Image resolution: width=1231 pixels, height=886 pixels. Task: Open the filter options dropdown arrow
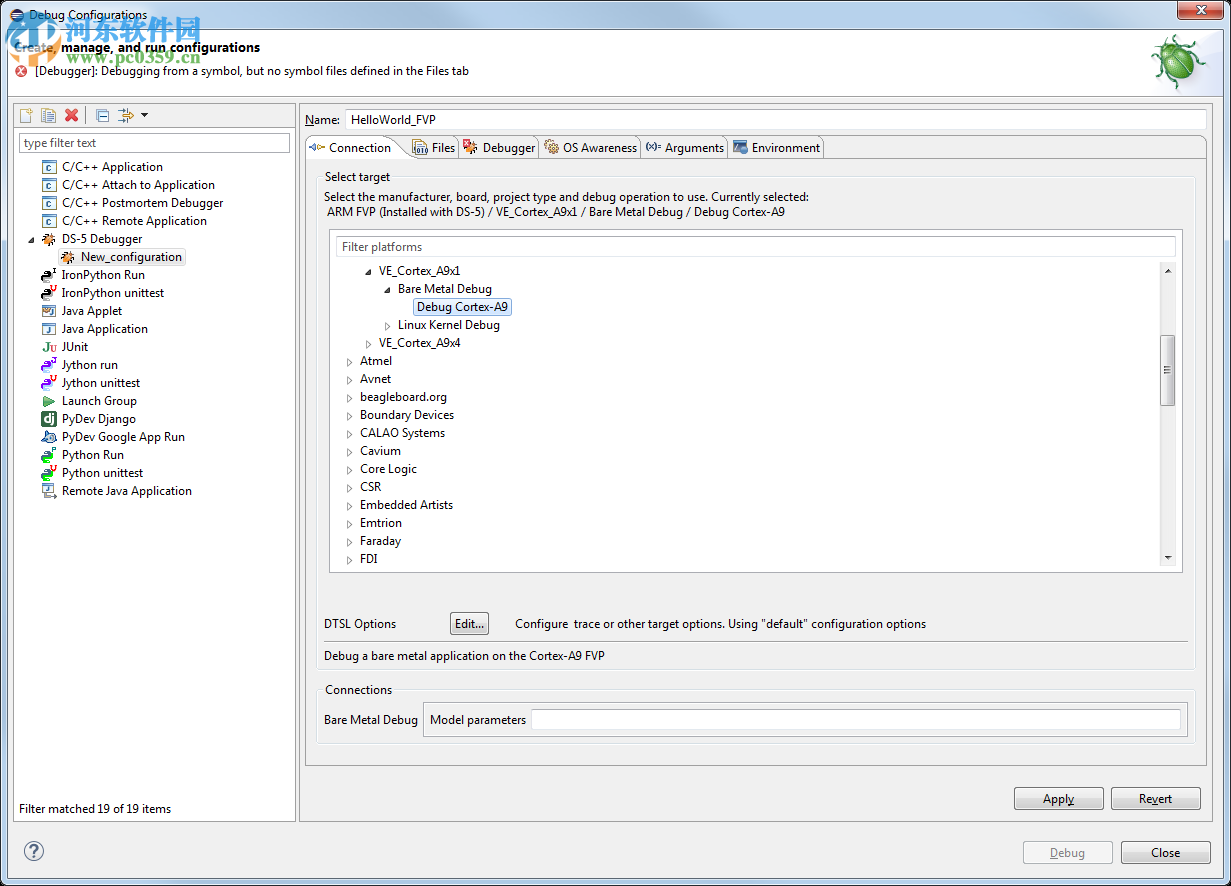pyautogui.click(x=144, y=116)
